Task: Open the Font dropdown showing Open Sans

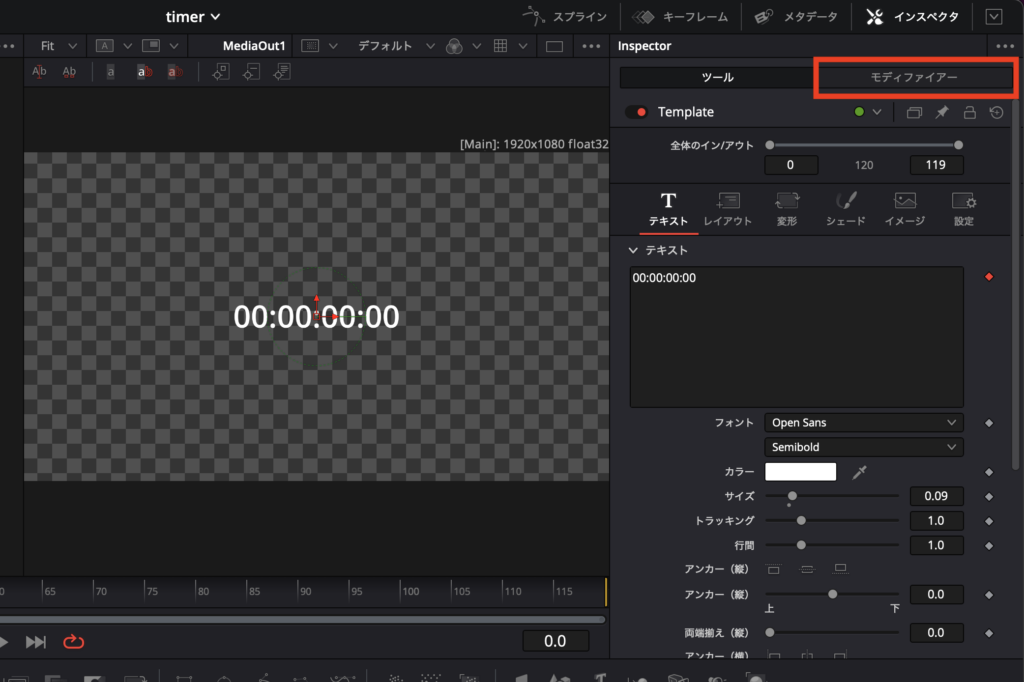Action: pos(864,423)
